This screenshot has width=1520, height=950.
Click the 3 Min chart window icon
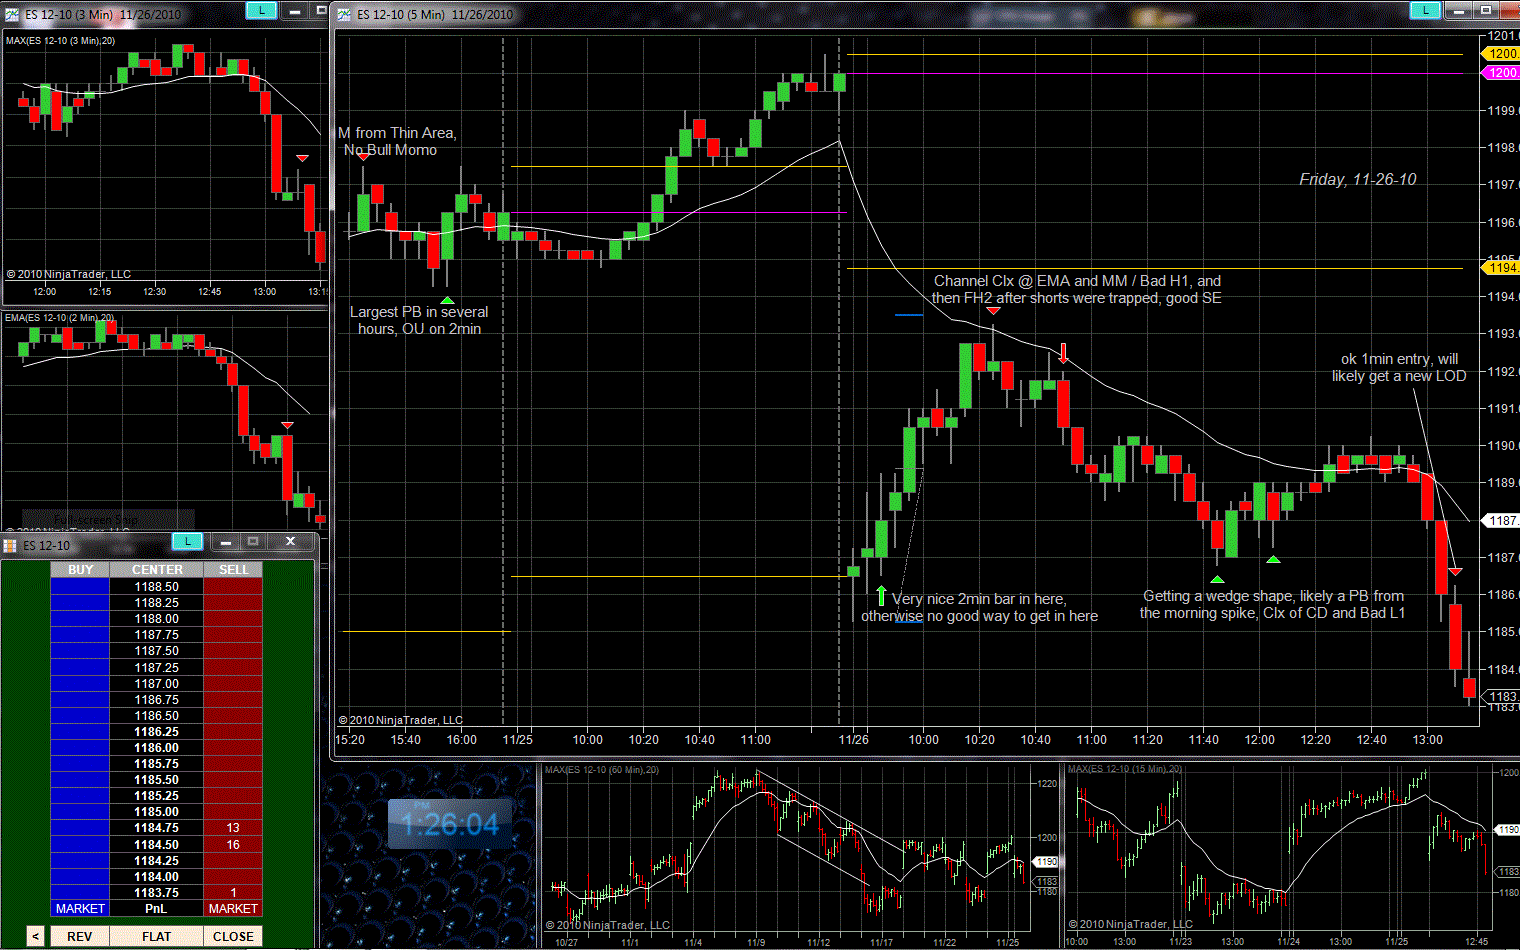point(11,14)
